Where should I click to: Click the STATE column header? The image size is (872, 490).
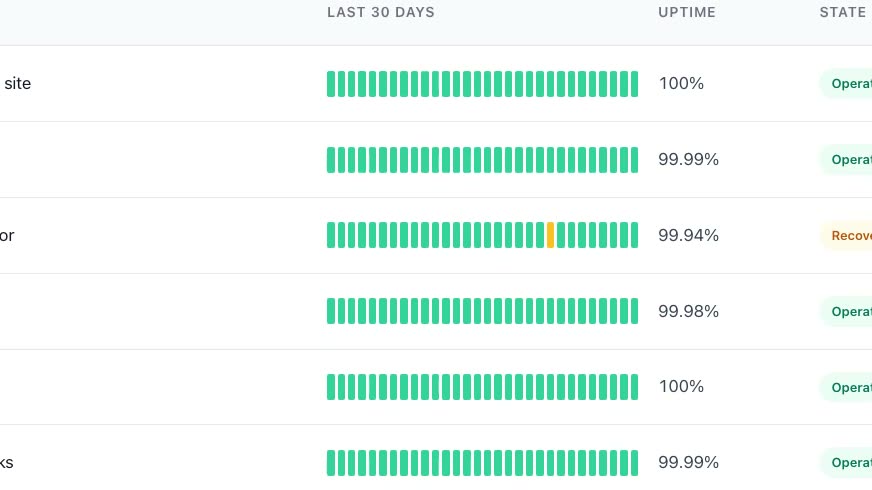(843, 12)
